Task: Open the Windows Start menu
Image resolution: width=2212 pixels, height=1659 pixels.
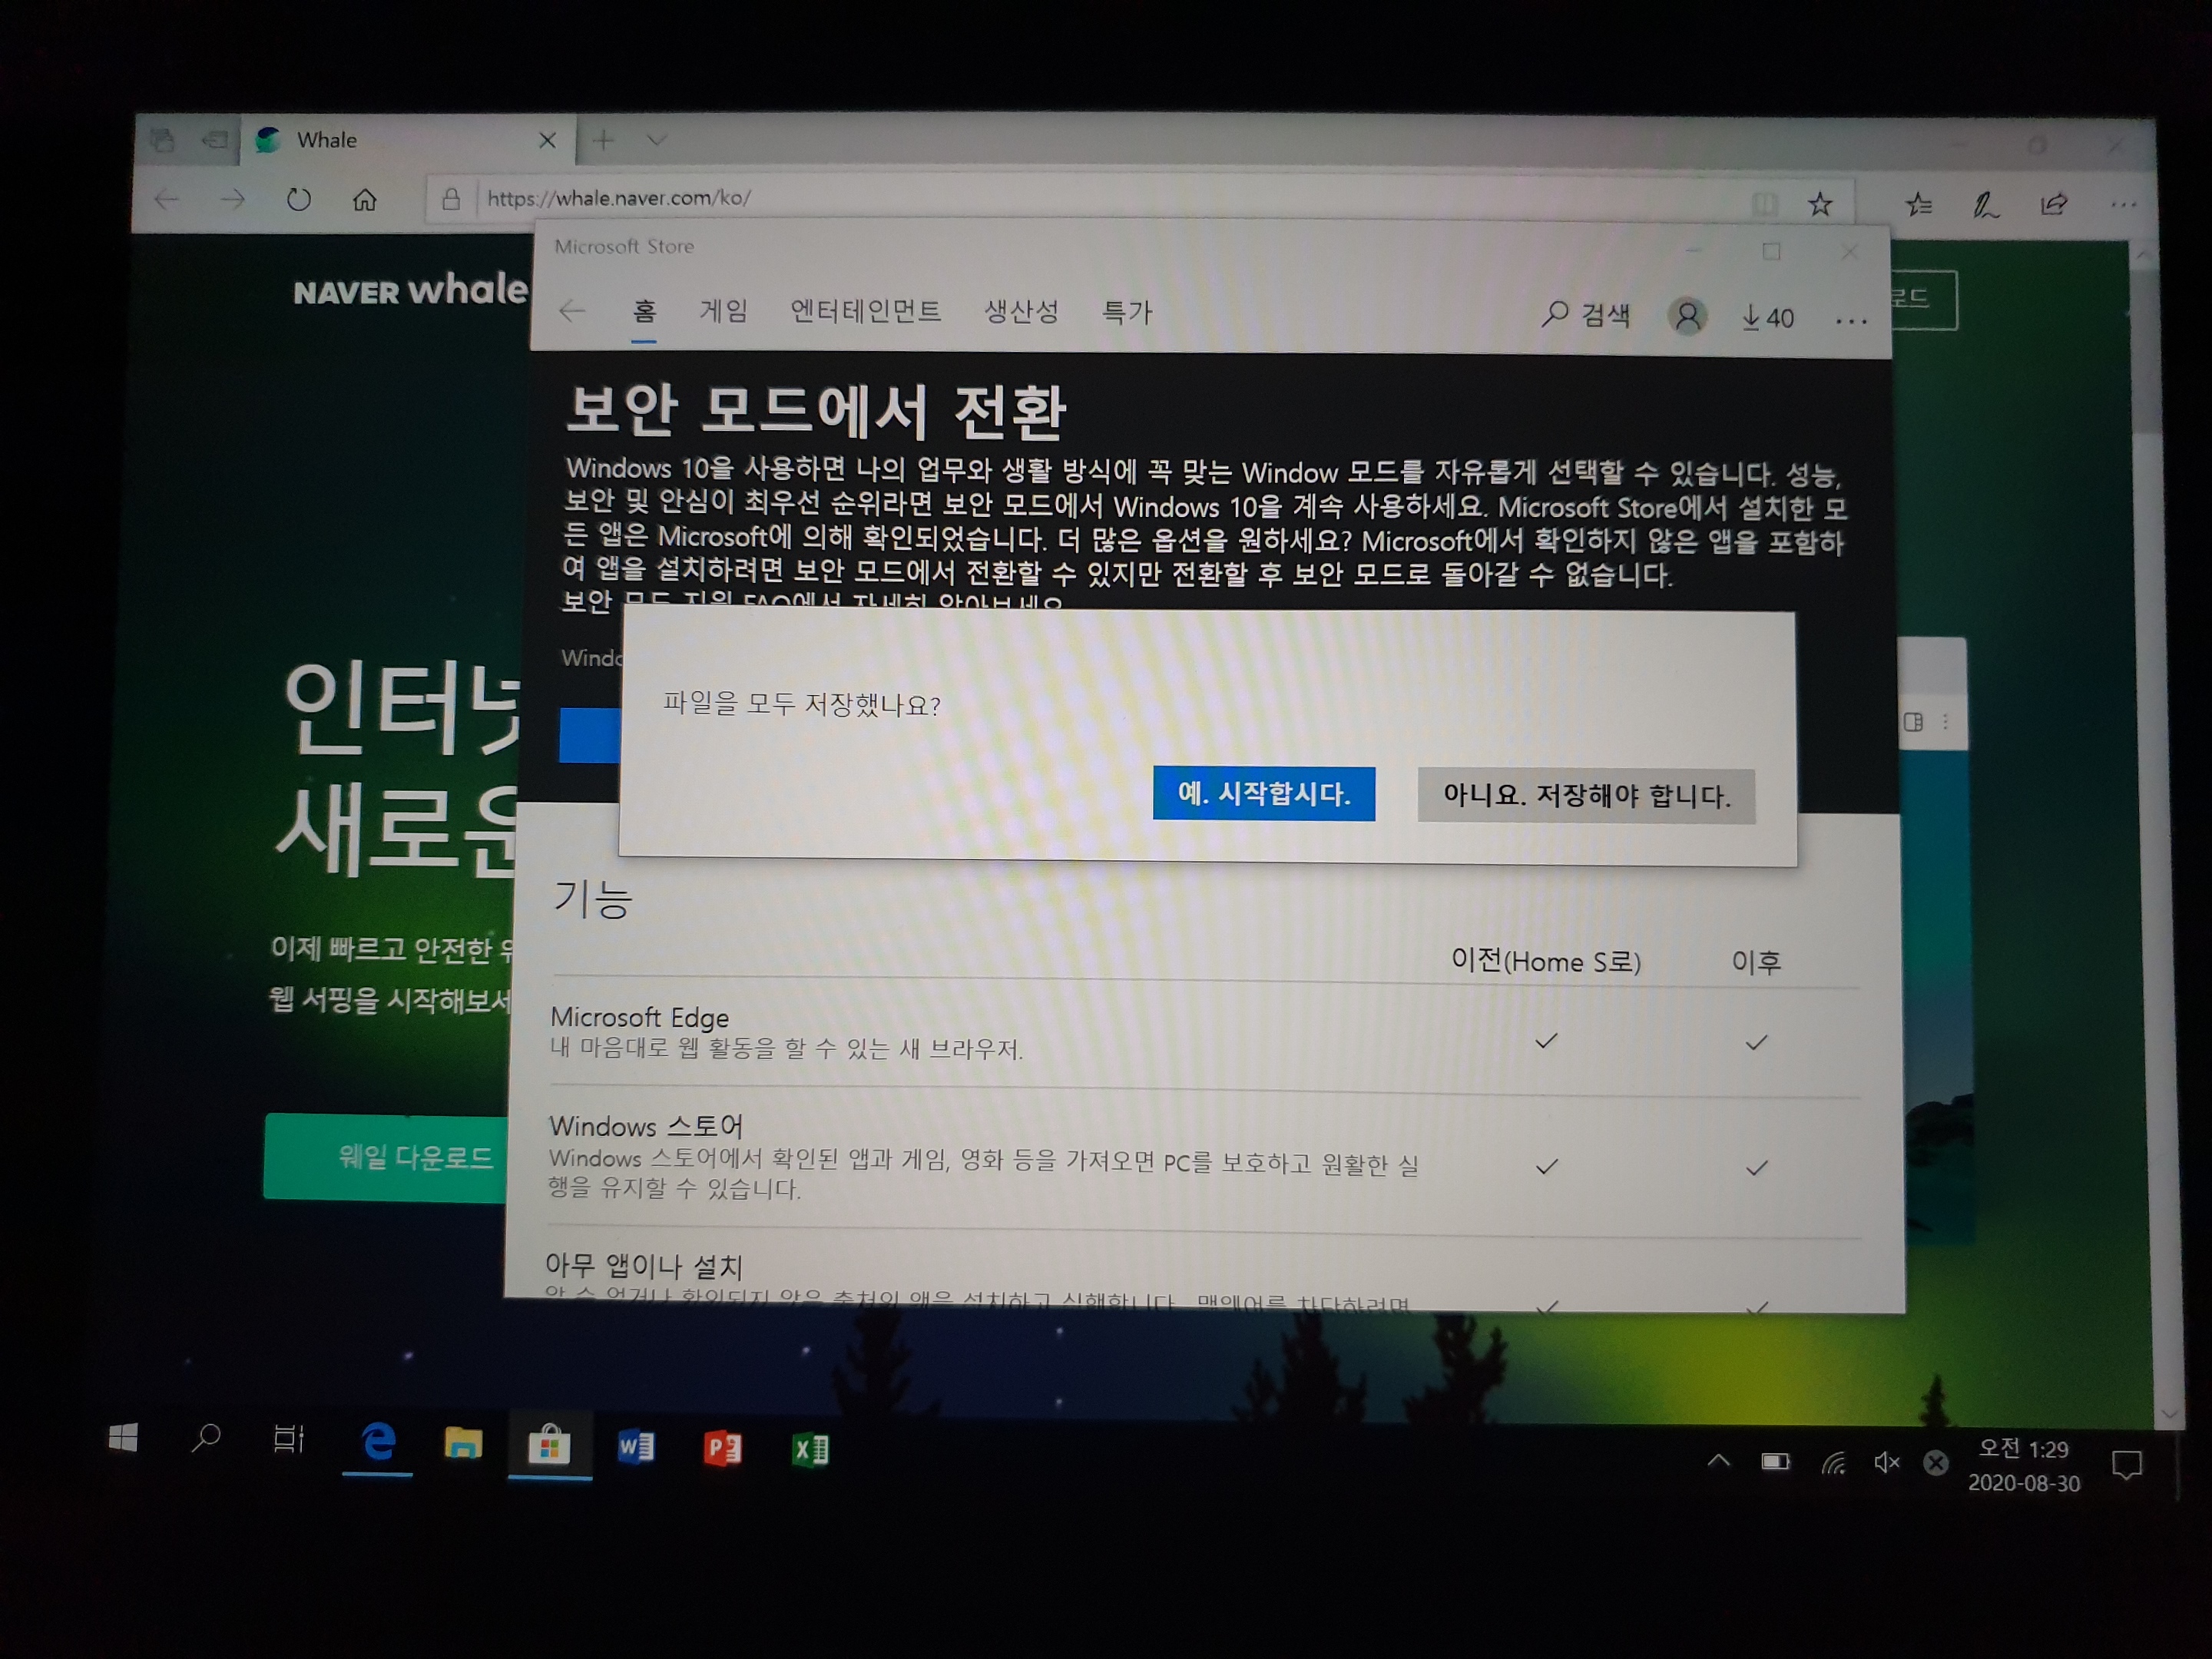Action: (122, 1439)
